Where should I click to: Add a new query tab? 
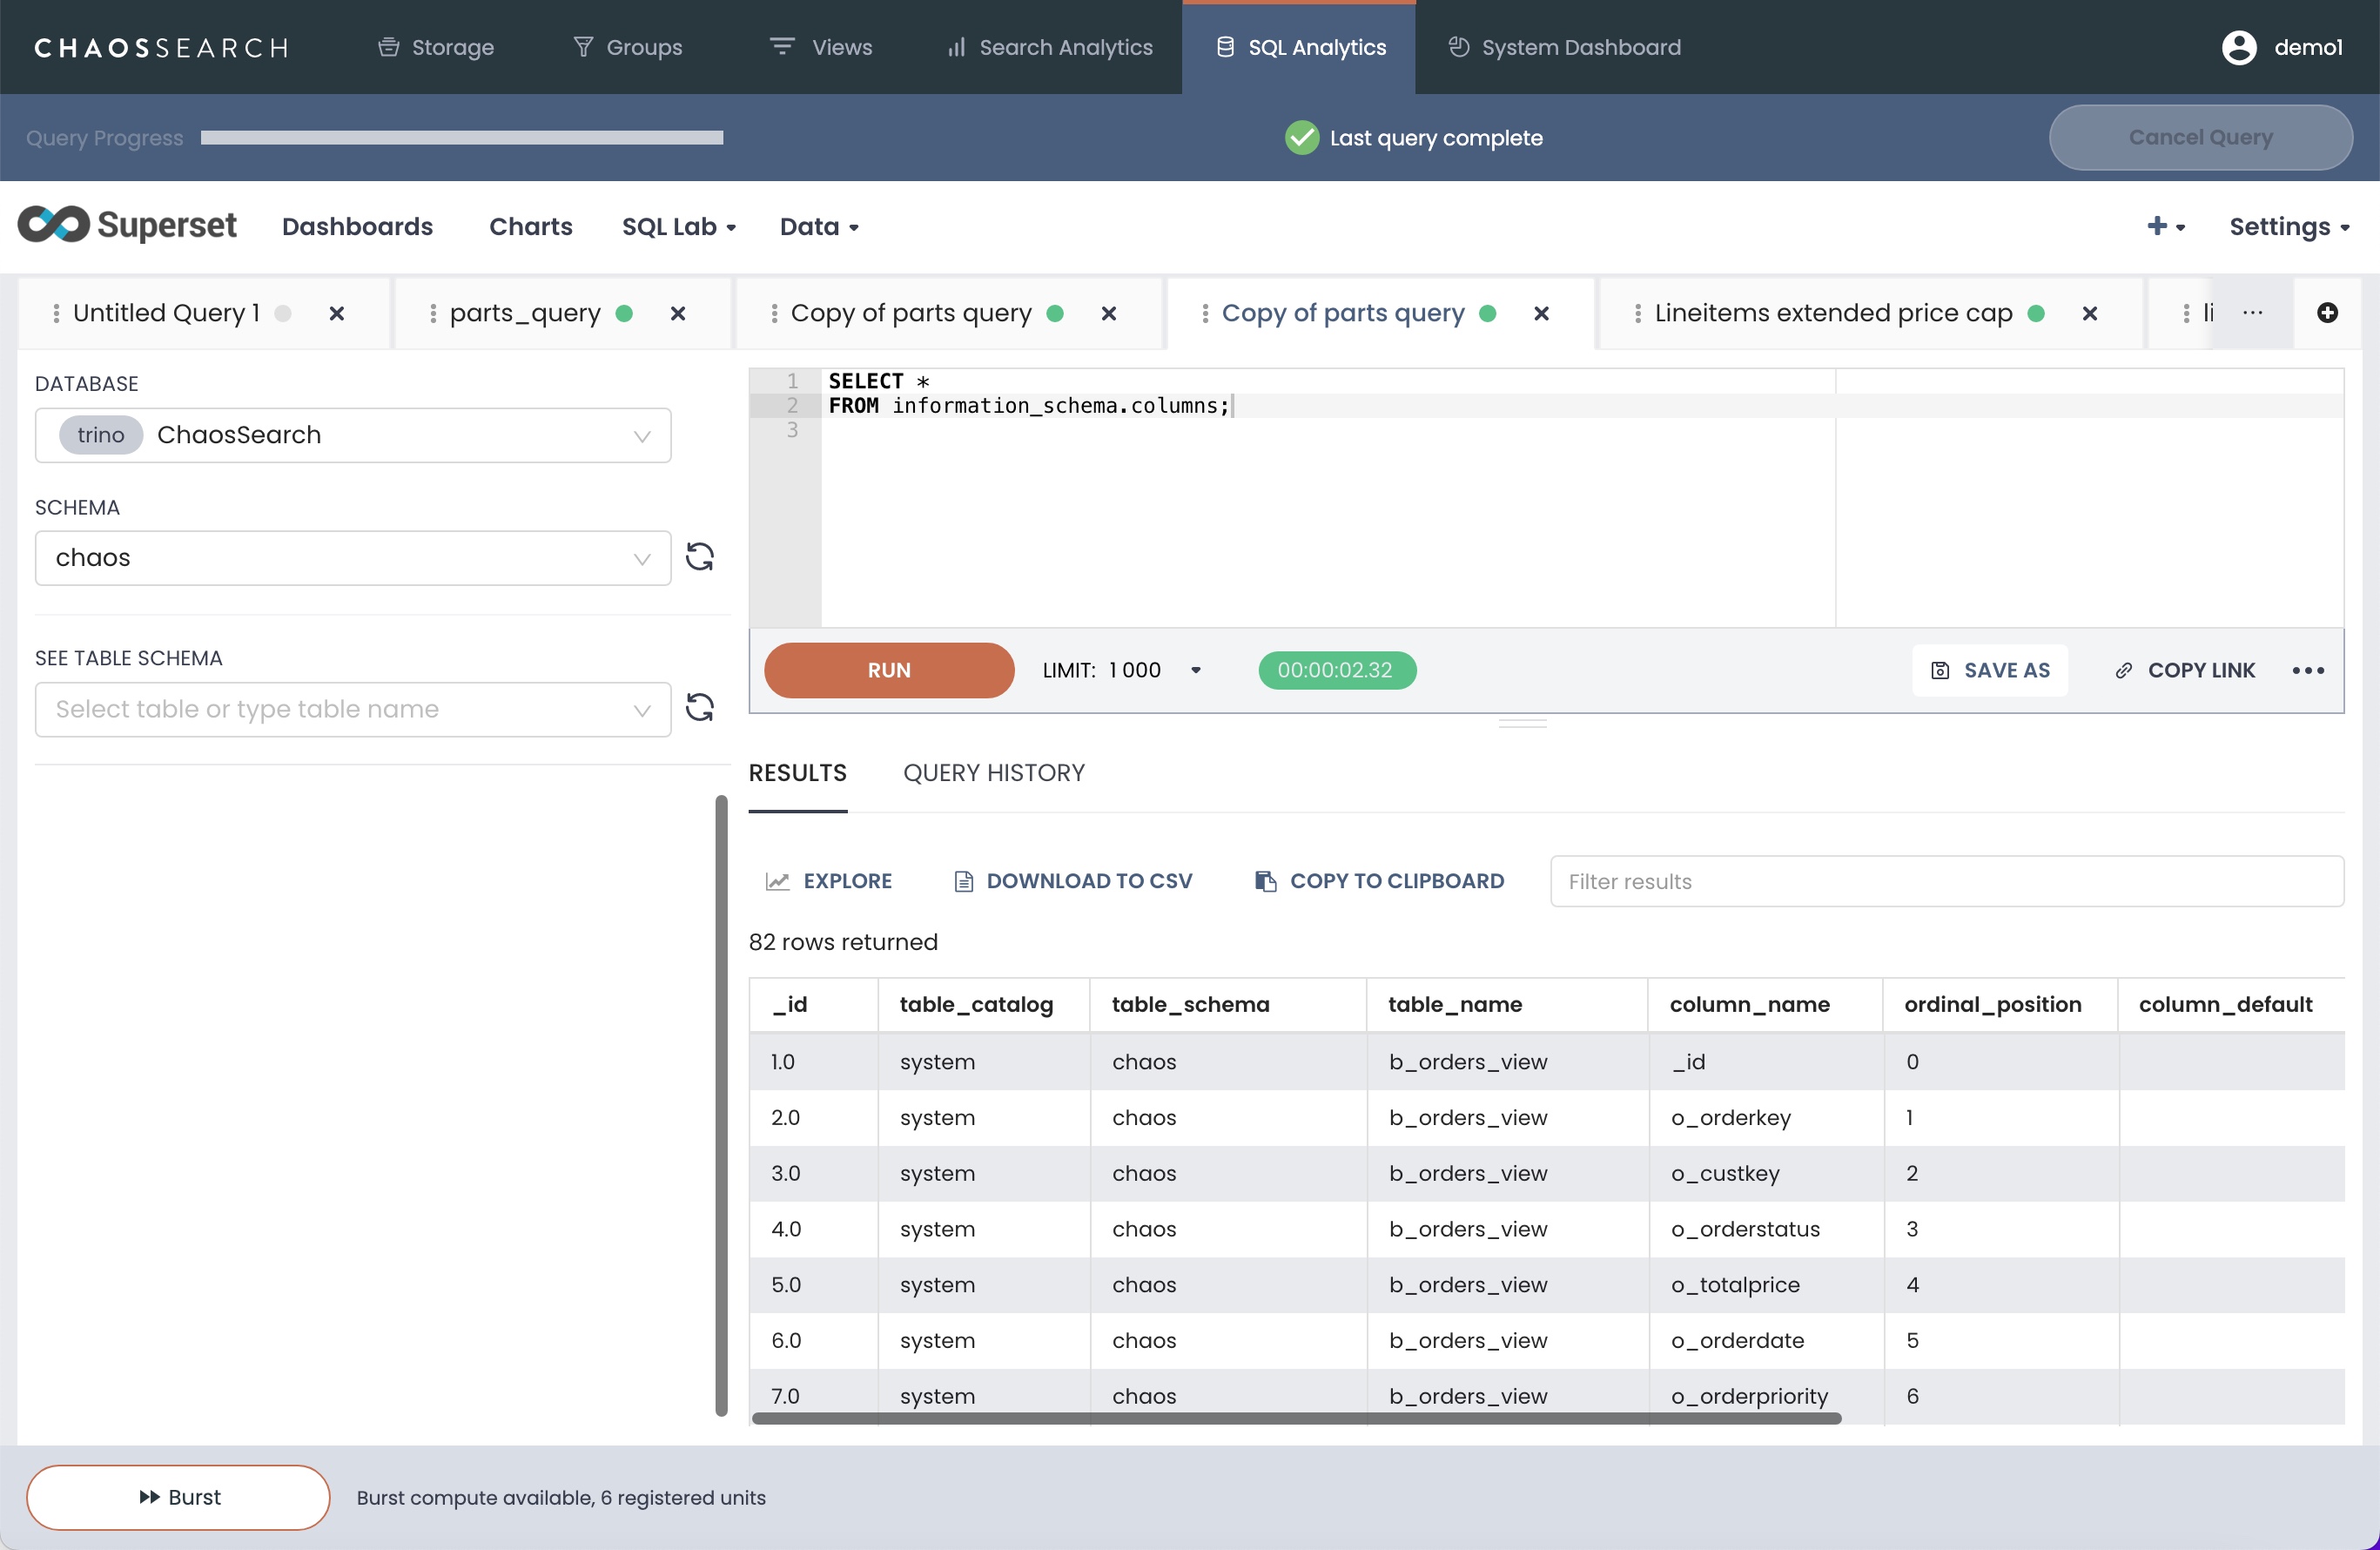pos(2327,313)
